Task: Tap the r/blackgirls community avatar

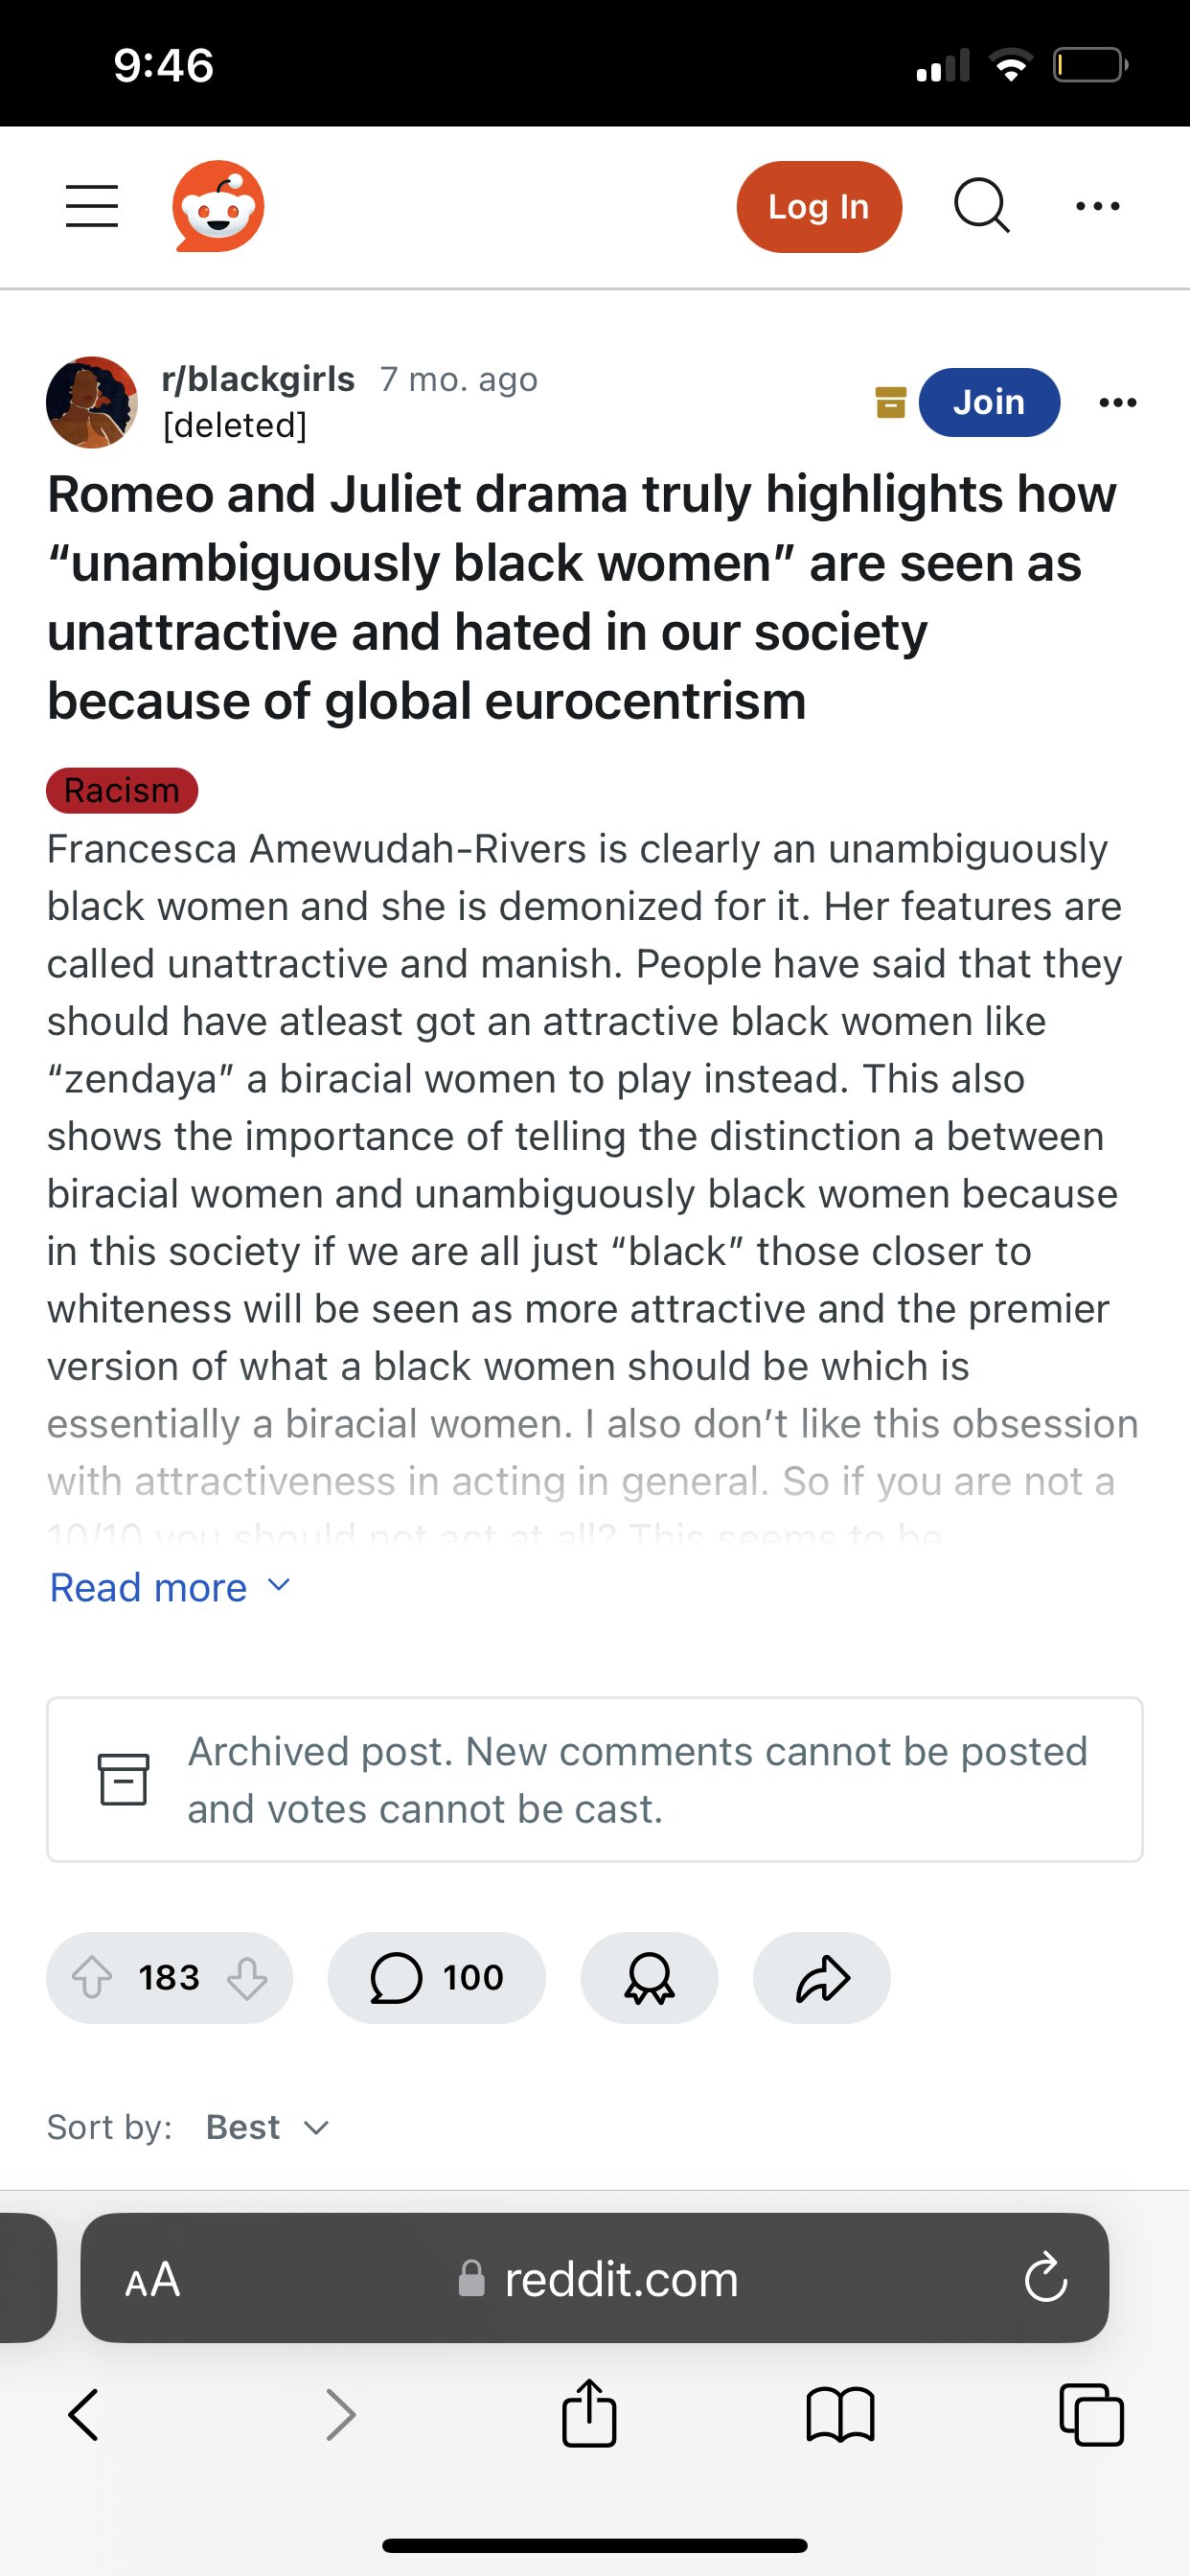Action: point(92,402)
